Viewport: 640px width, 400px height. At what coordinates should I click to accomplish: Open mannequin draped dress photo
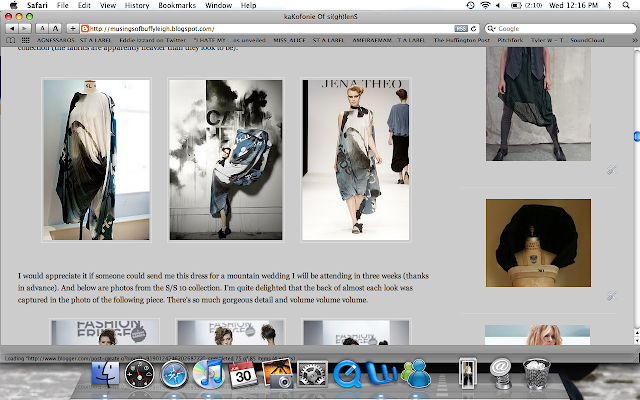(96, 160)
